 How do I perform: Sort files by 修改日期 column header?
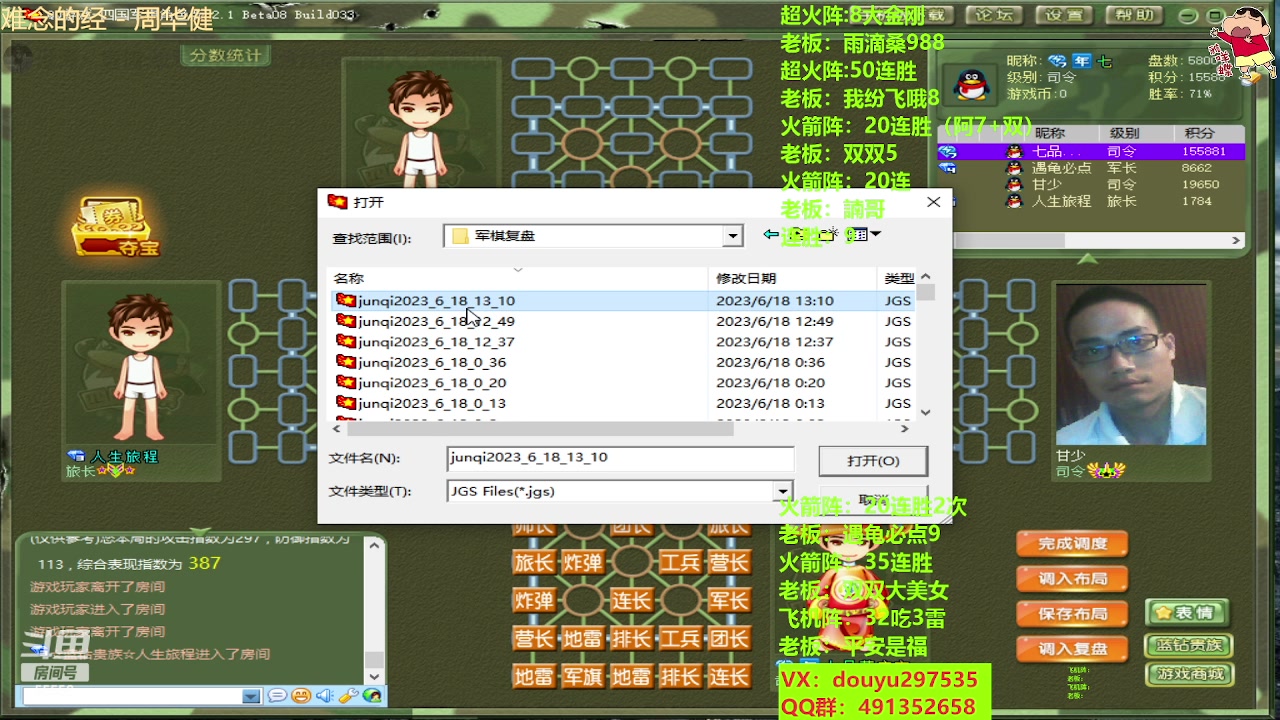tap(794, 278)
